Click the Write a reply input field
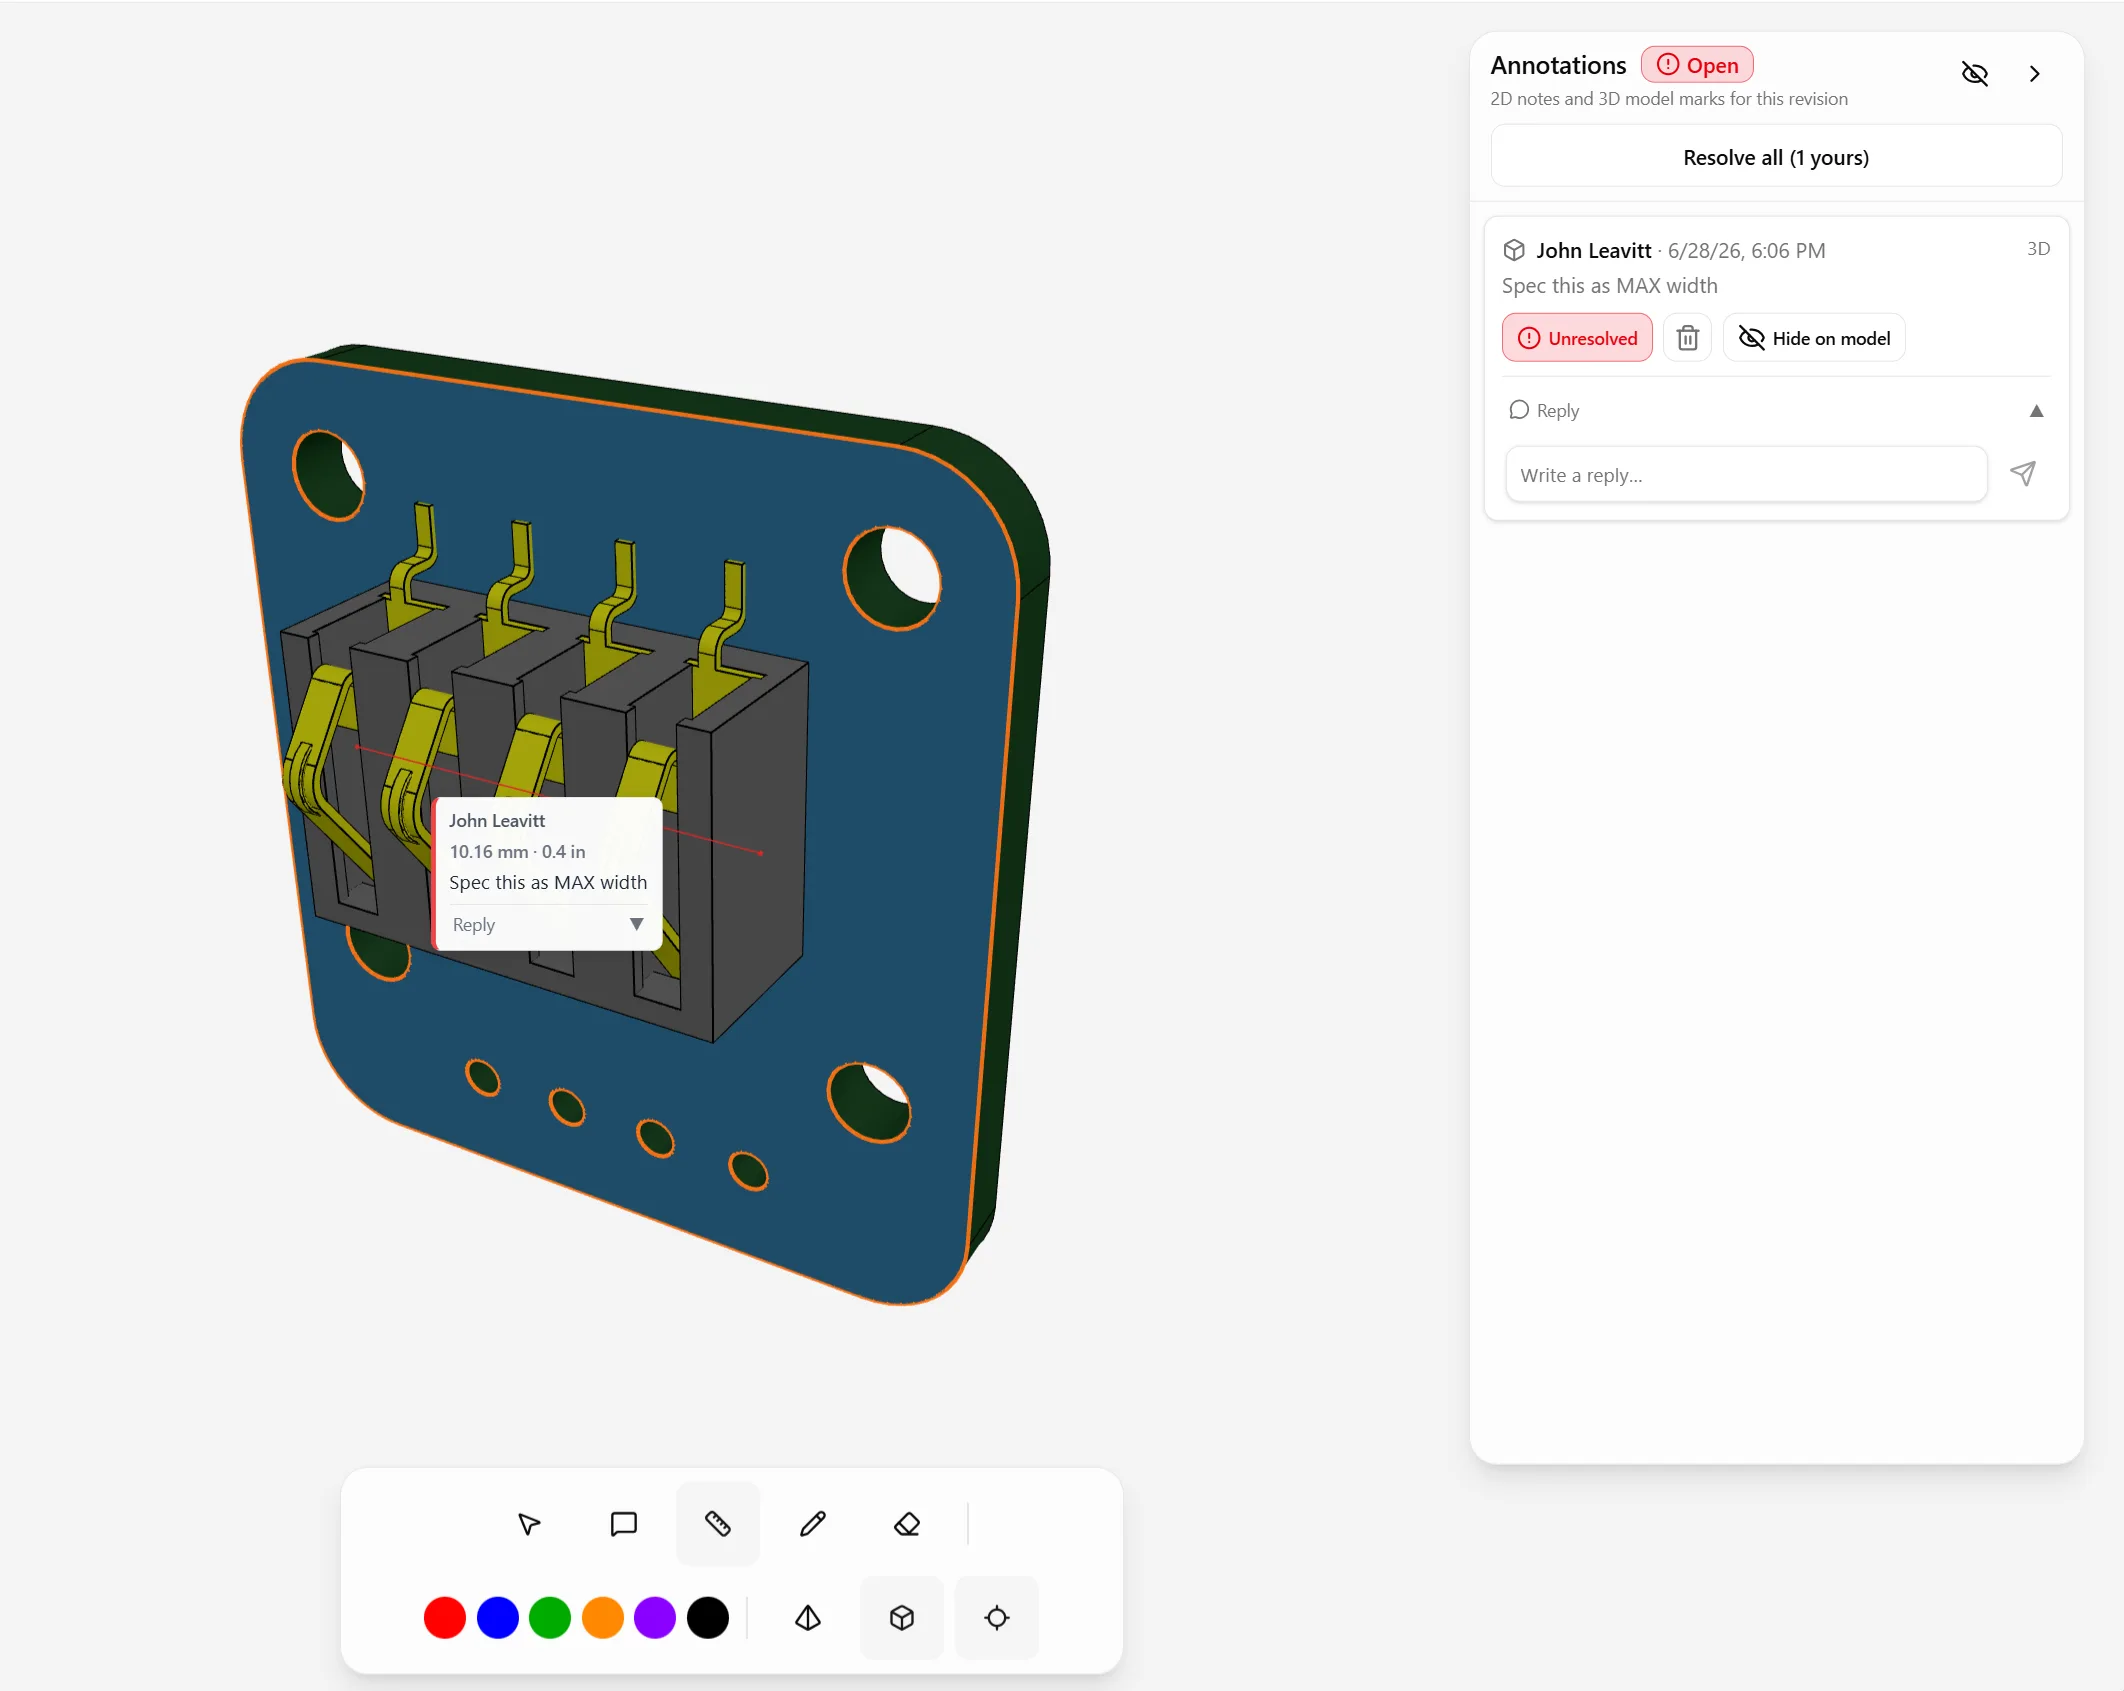Viewport: 2124px width, 1691px height. coord(1746,475)
